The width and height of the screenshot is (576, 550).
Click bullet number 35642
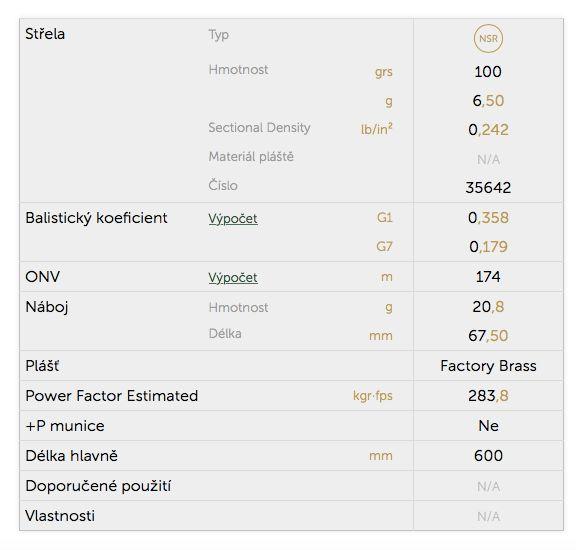click(488, 188)
